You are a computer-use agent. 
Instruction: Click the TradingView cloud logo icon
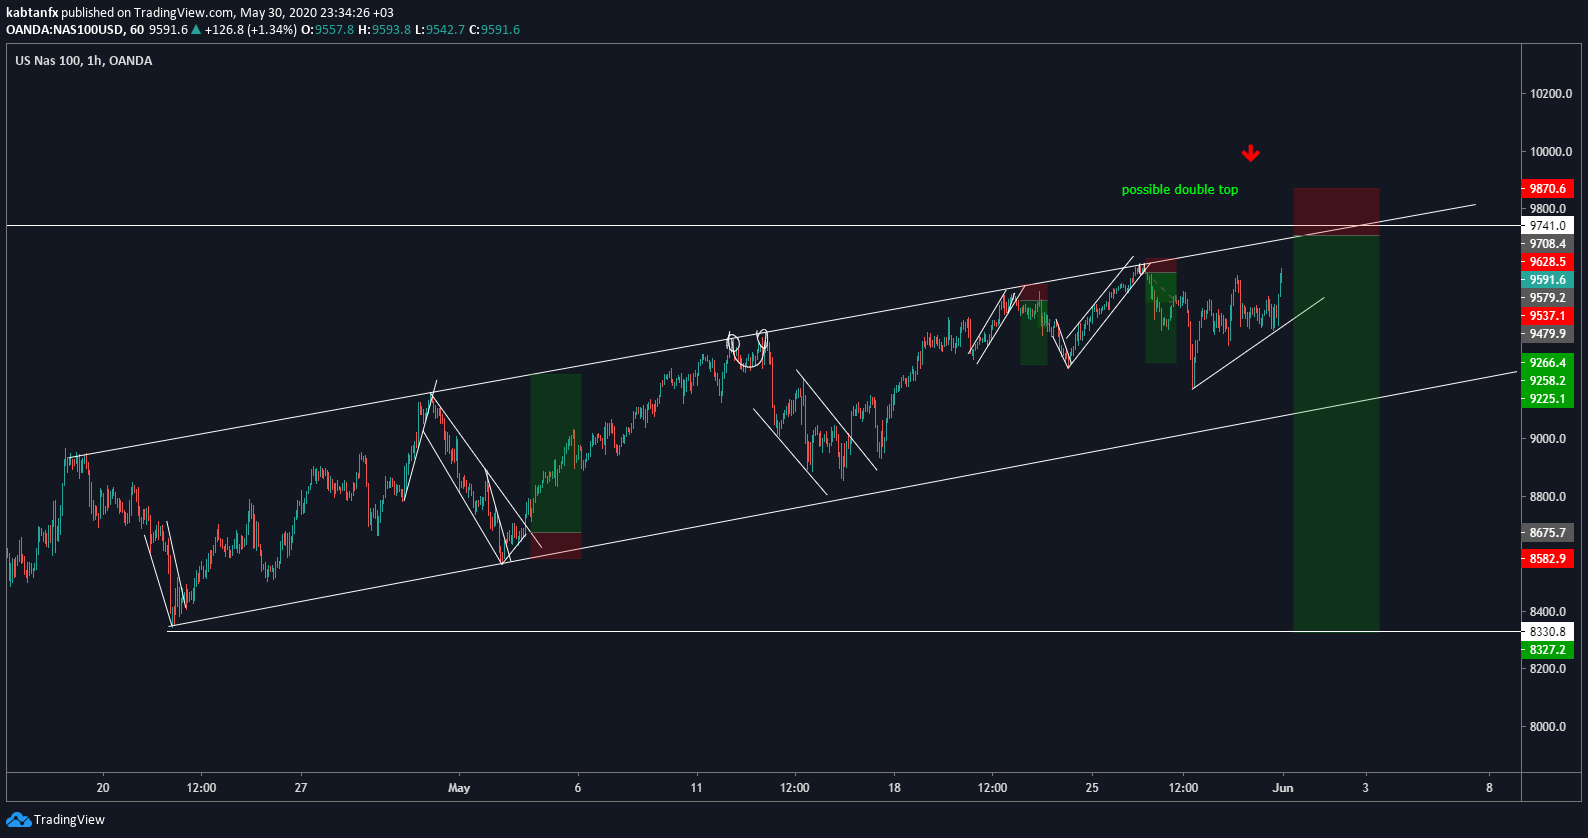tap(18, 820)
